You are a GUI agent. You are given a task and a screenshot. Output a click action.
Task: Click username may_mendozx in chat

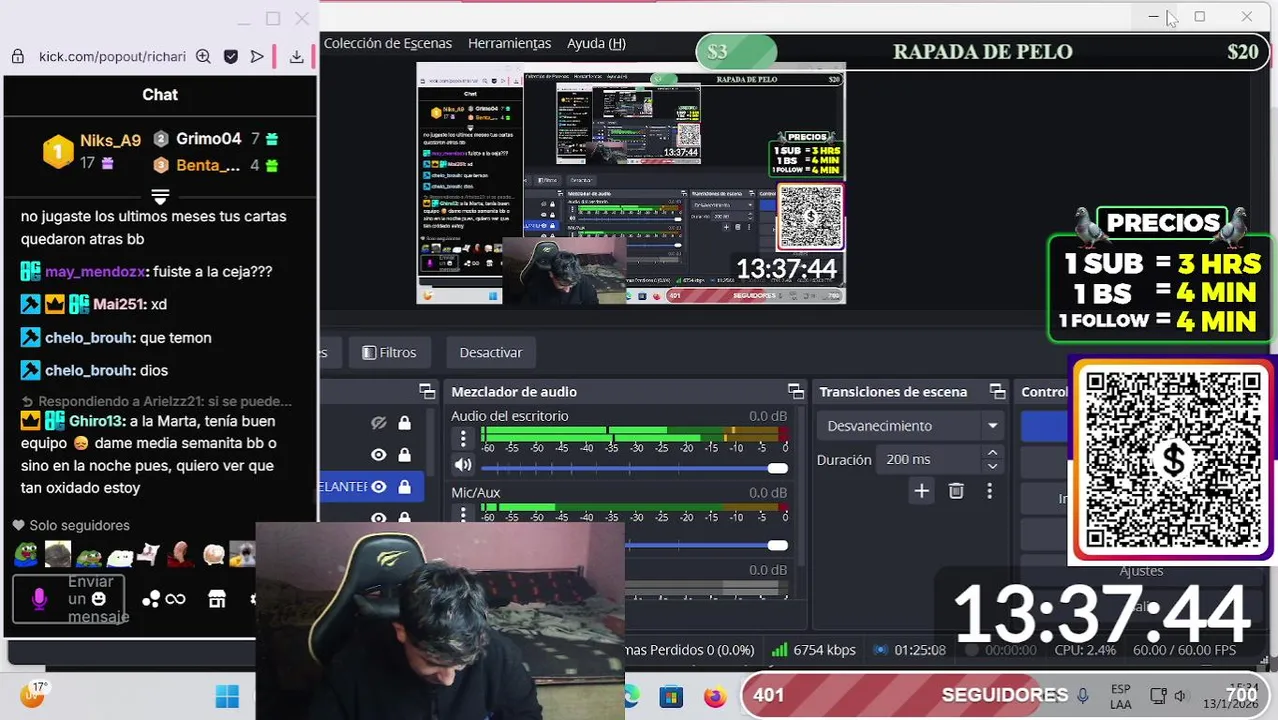(x=95, y=271)
